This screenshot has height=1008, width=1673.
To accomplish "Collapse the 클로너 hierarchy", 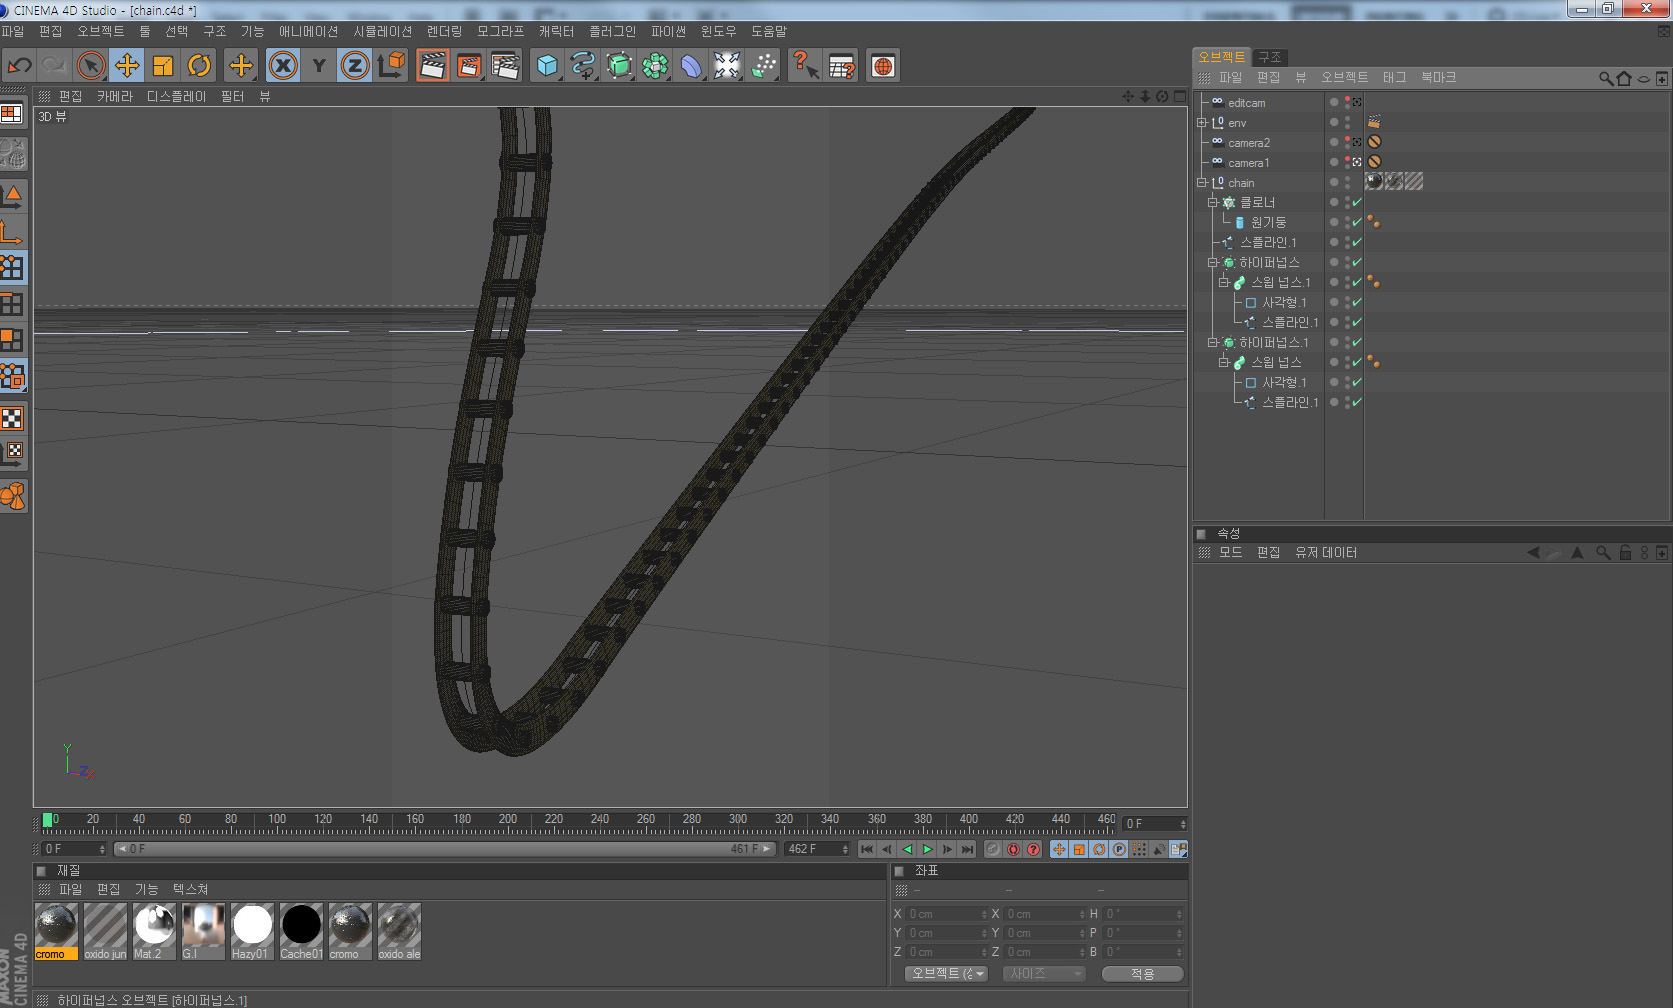I will [1212, 202].
